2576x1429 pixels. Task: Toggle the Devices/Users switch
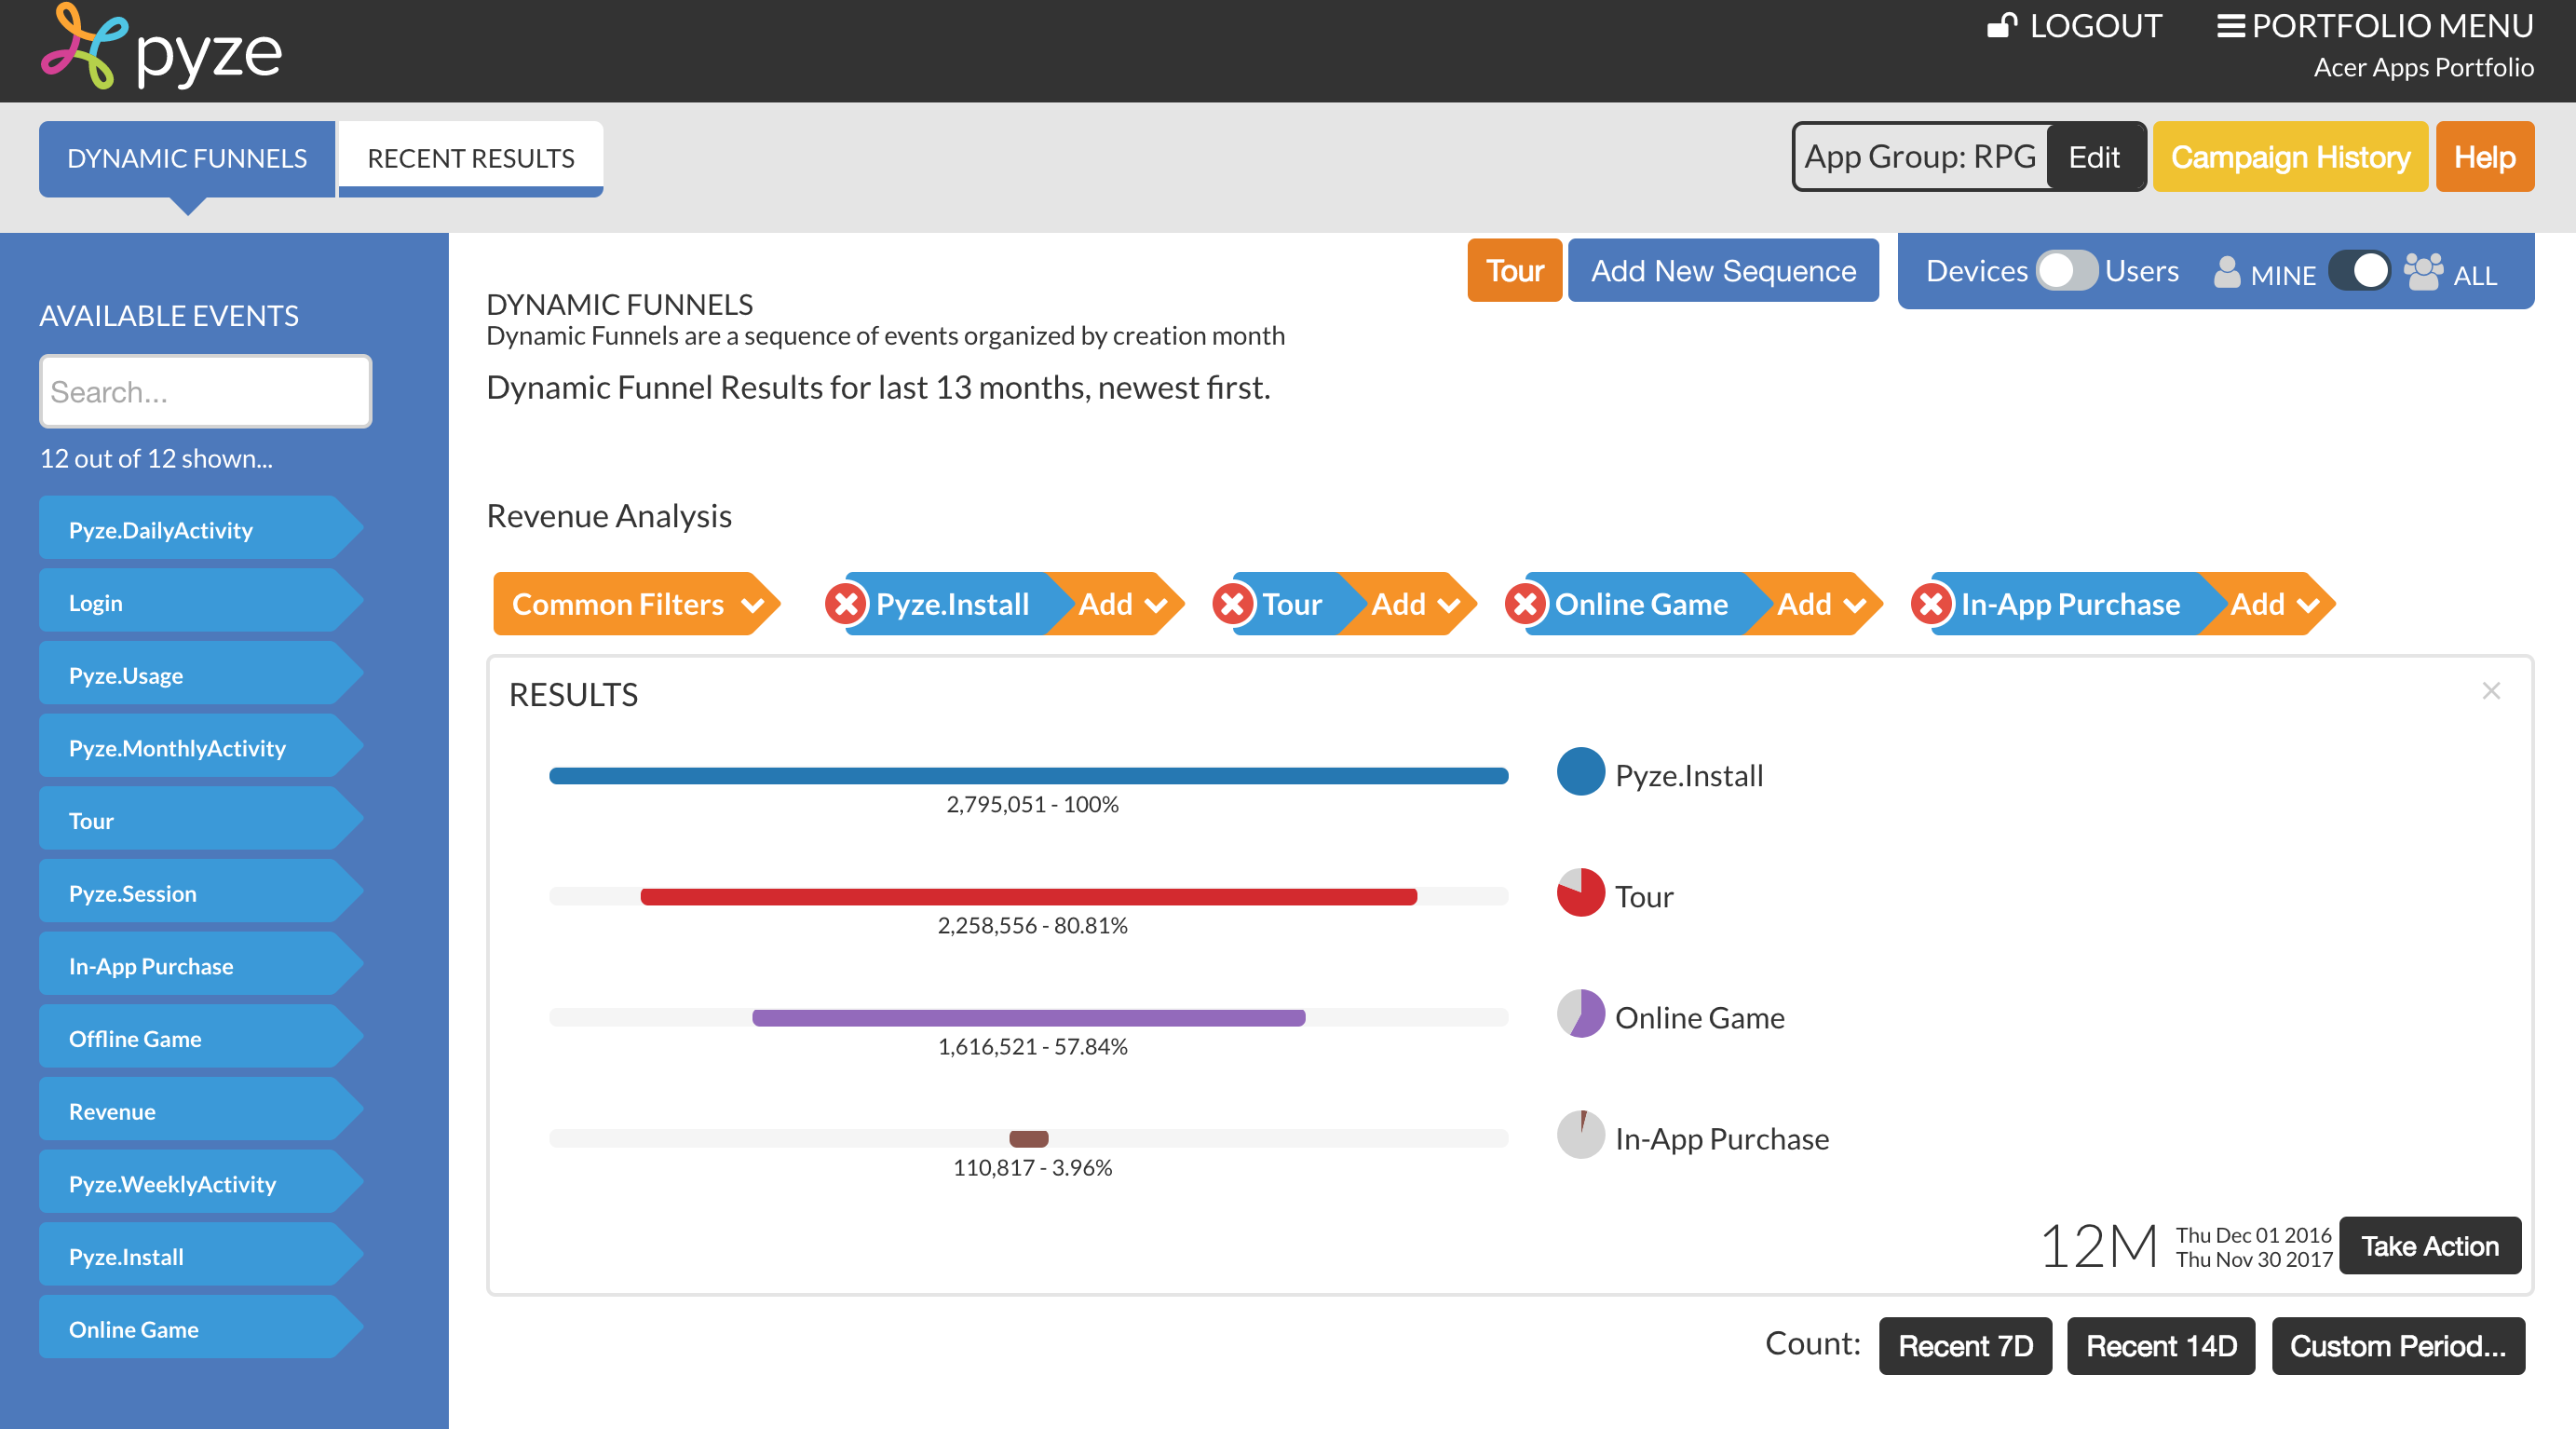[2066, 271]
